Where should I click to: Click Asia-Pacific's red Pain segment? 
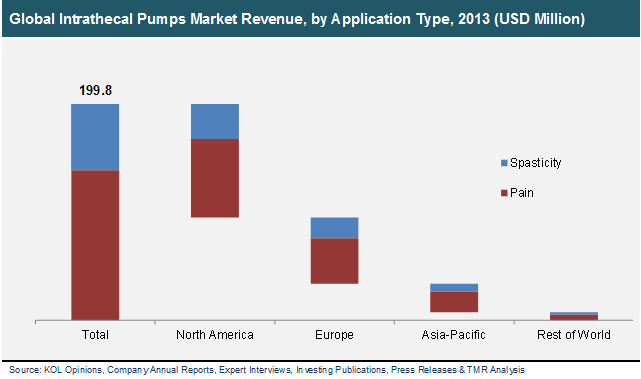[454, 302]
